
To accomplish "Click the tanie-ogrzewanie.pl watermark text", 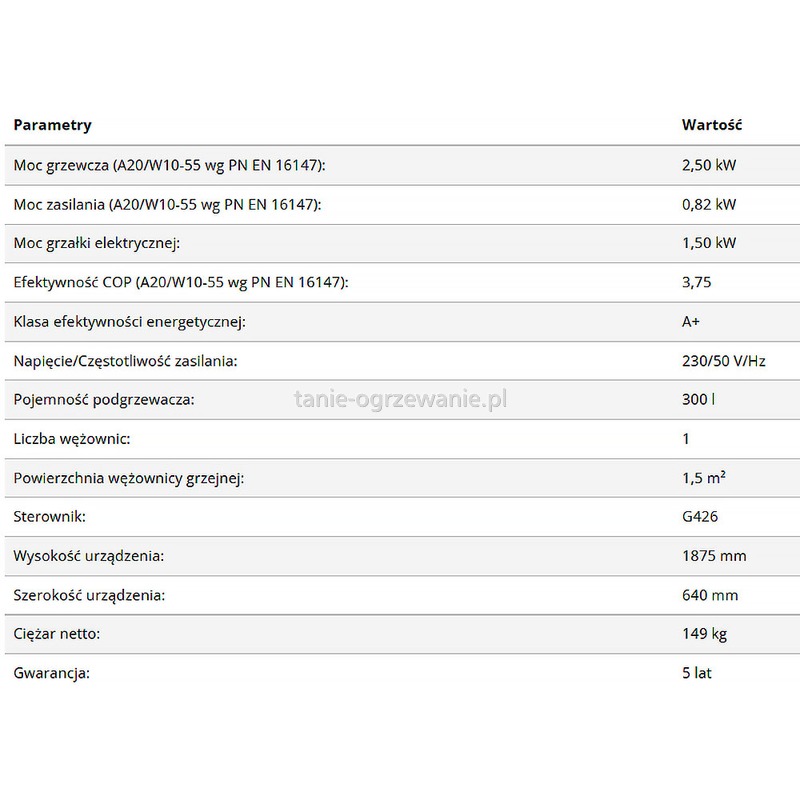I will pos(401,399).
